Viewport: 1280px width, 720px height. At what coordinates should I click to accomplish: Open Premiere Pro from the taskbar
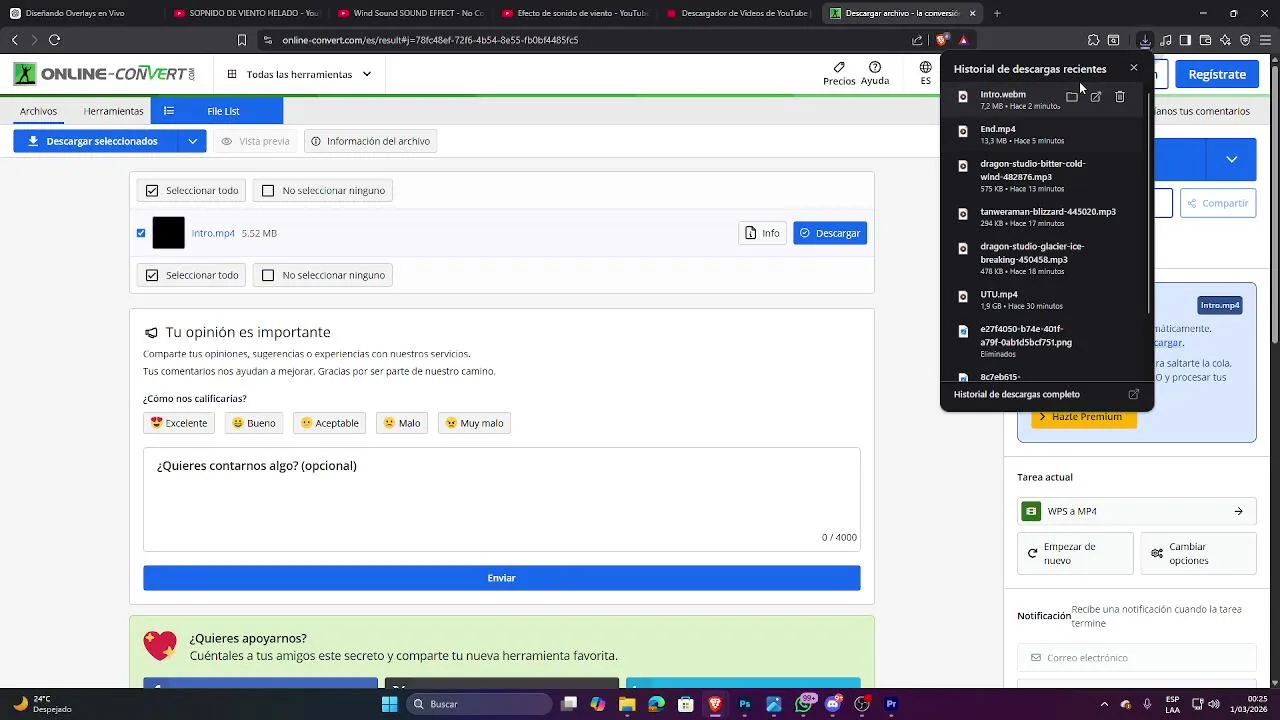pos(891,704)
